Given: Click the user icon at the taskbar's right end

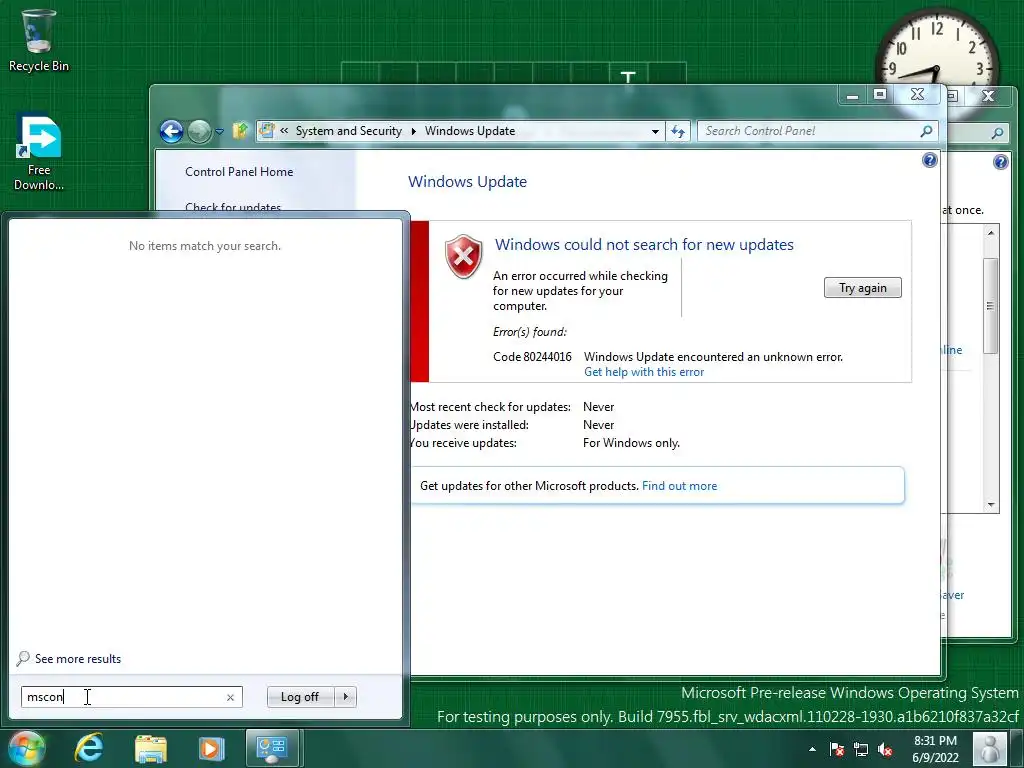Looking at the screenshot, I should pyautogui.click(x=990, y=748).
